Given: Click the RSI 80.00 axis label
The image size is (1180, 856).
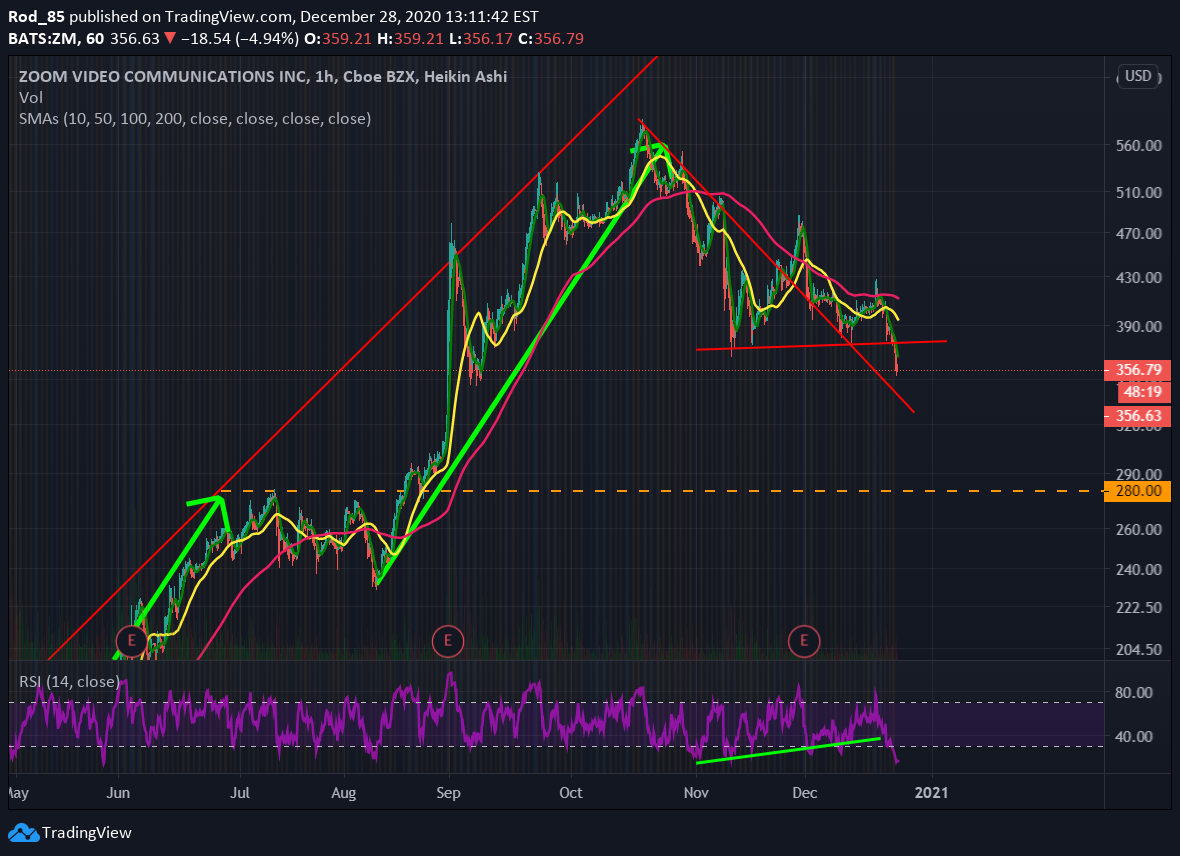Looking at the screenshot, I should tap(1134, 692).
